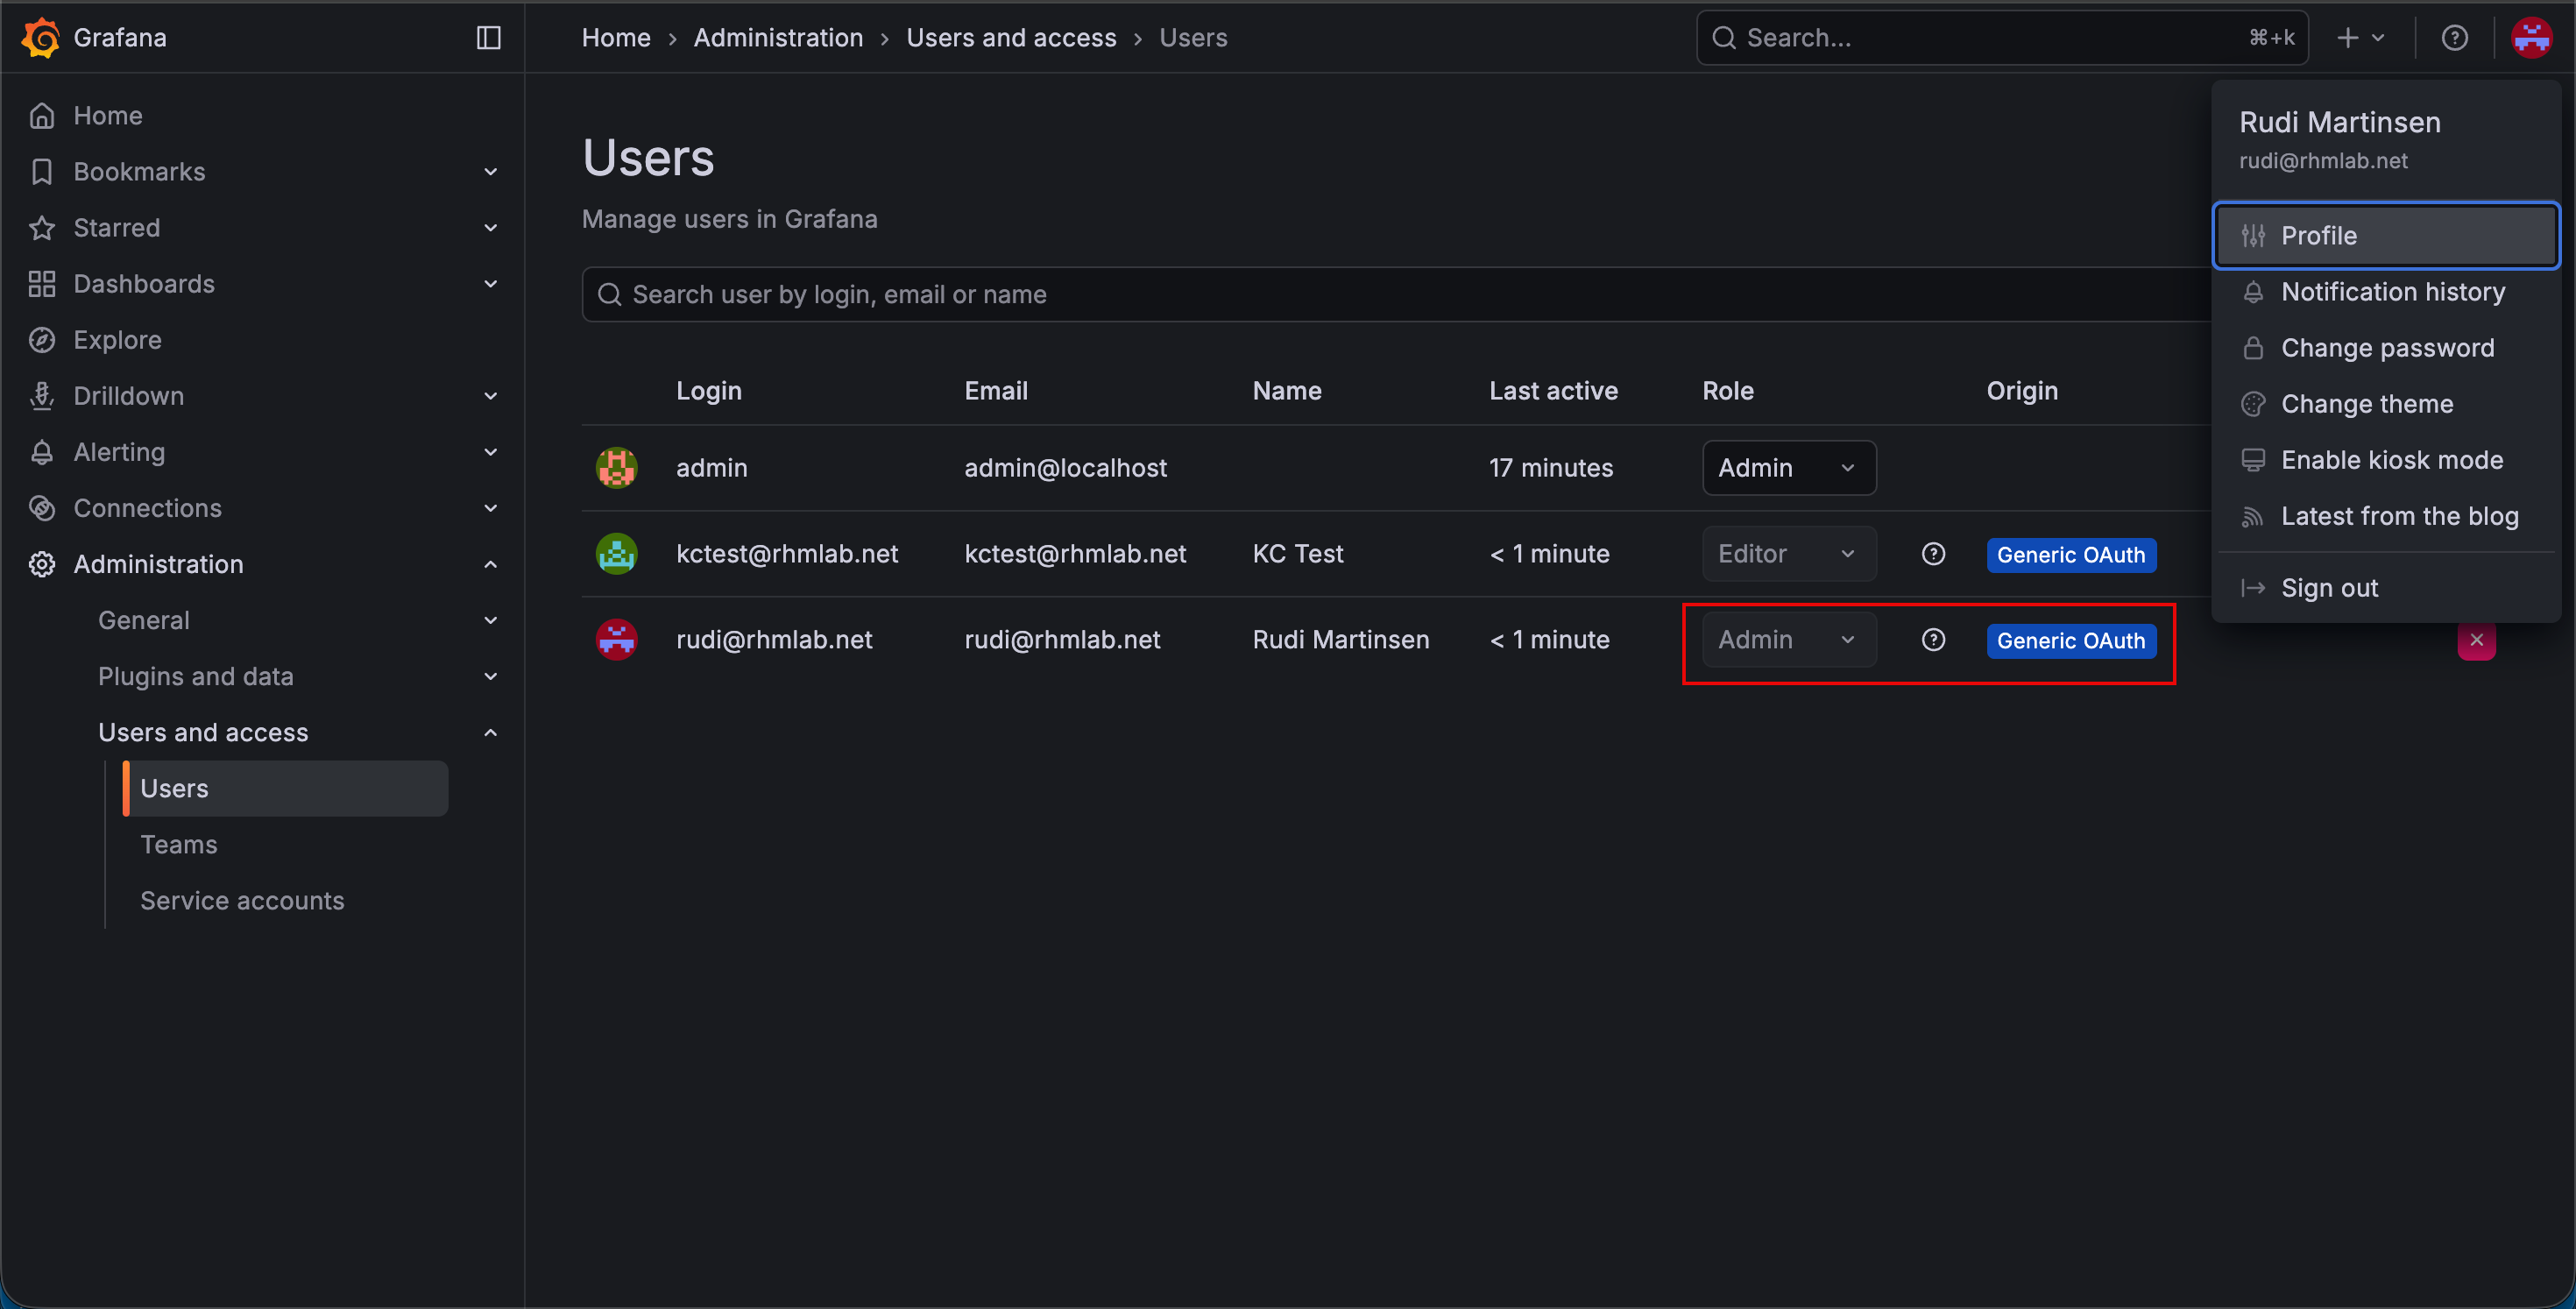
Task: Click the Administration gear icon
Action: 41,563
